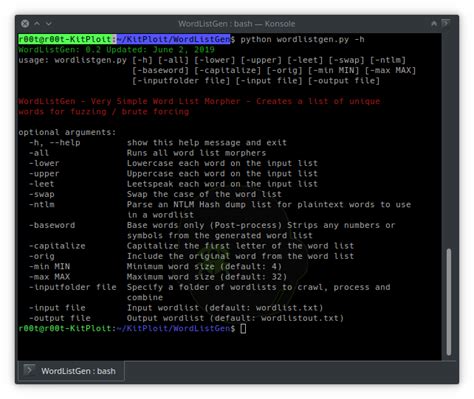Click the '-upper' argument

(44, 174)
